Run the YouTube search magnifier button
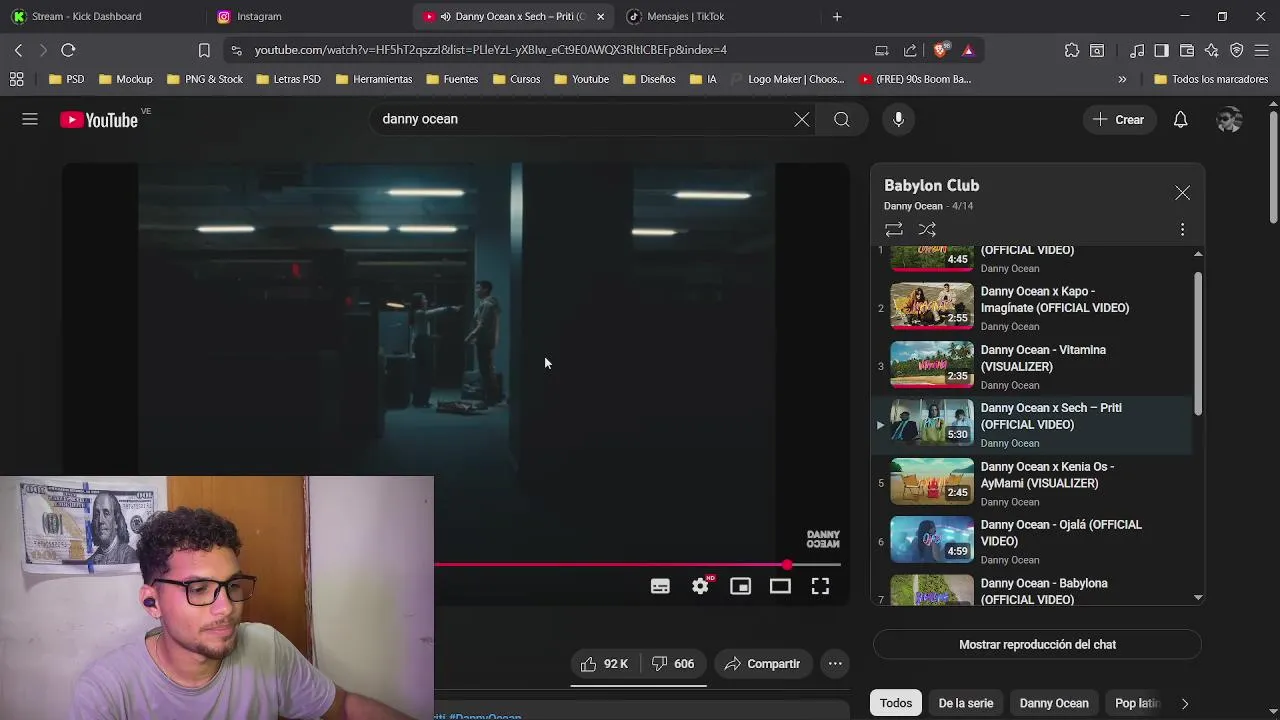 842,120
